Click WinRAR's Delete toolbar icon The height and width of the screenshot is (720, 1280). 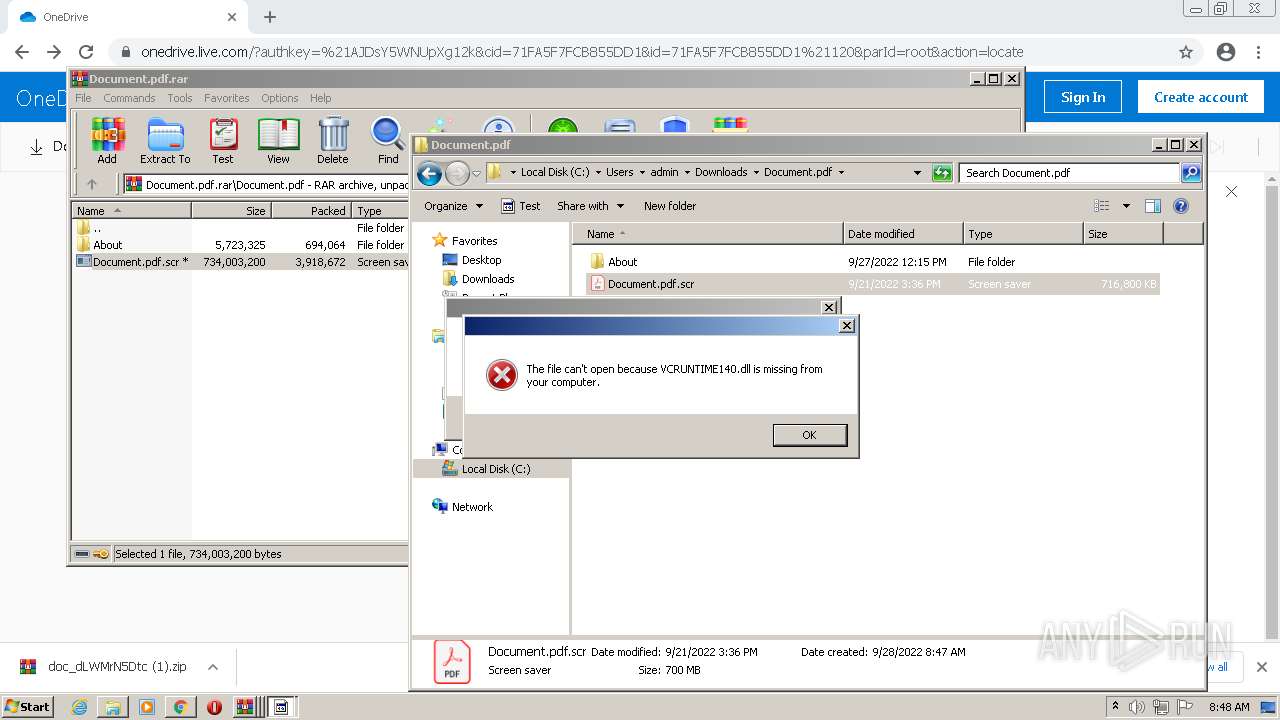333,141
